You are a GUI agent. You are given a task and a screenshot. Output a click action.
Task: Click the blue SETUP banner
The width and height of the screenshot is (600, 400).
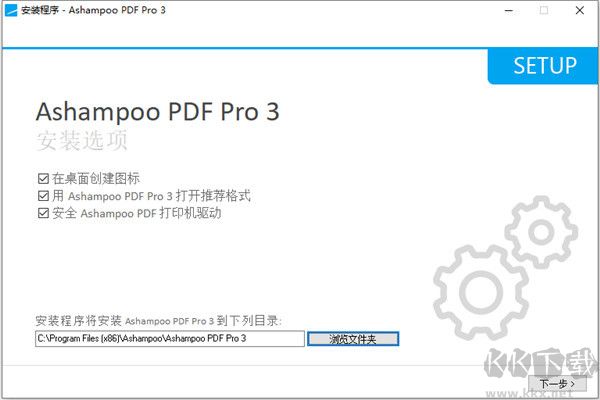coord(543,66)
